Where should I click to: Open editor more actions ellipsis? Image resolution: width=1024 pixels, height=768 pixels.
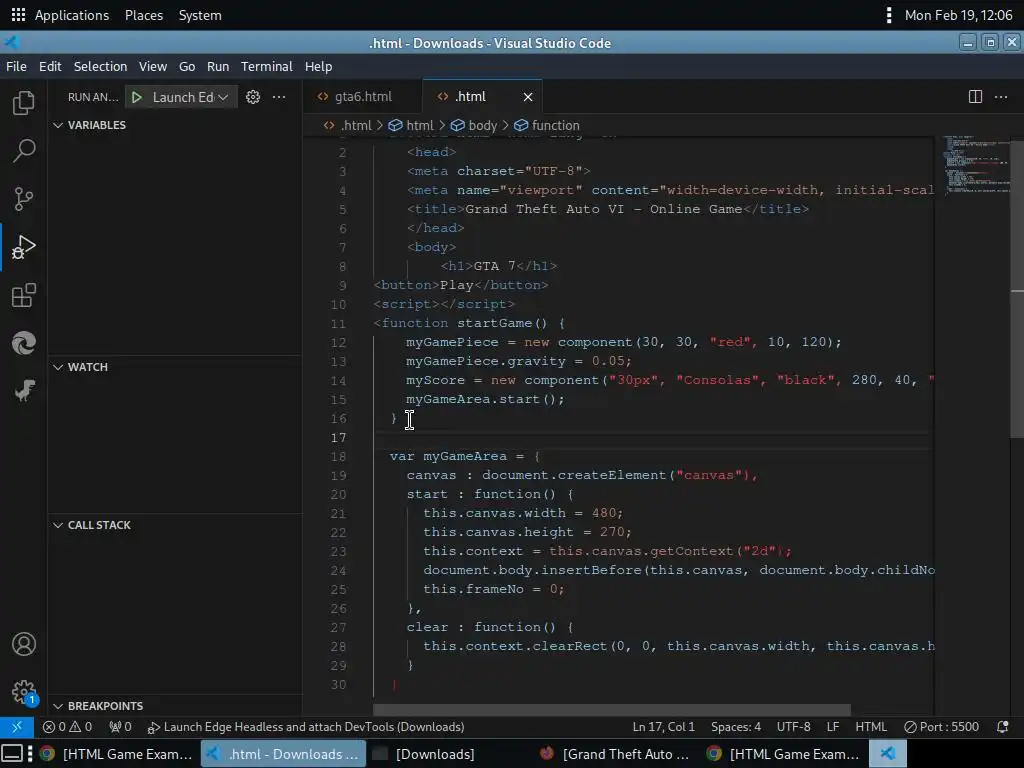pyautogui.click(x=1000, y=97)
